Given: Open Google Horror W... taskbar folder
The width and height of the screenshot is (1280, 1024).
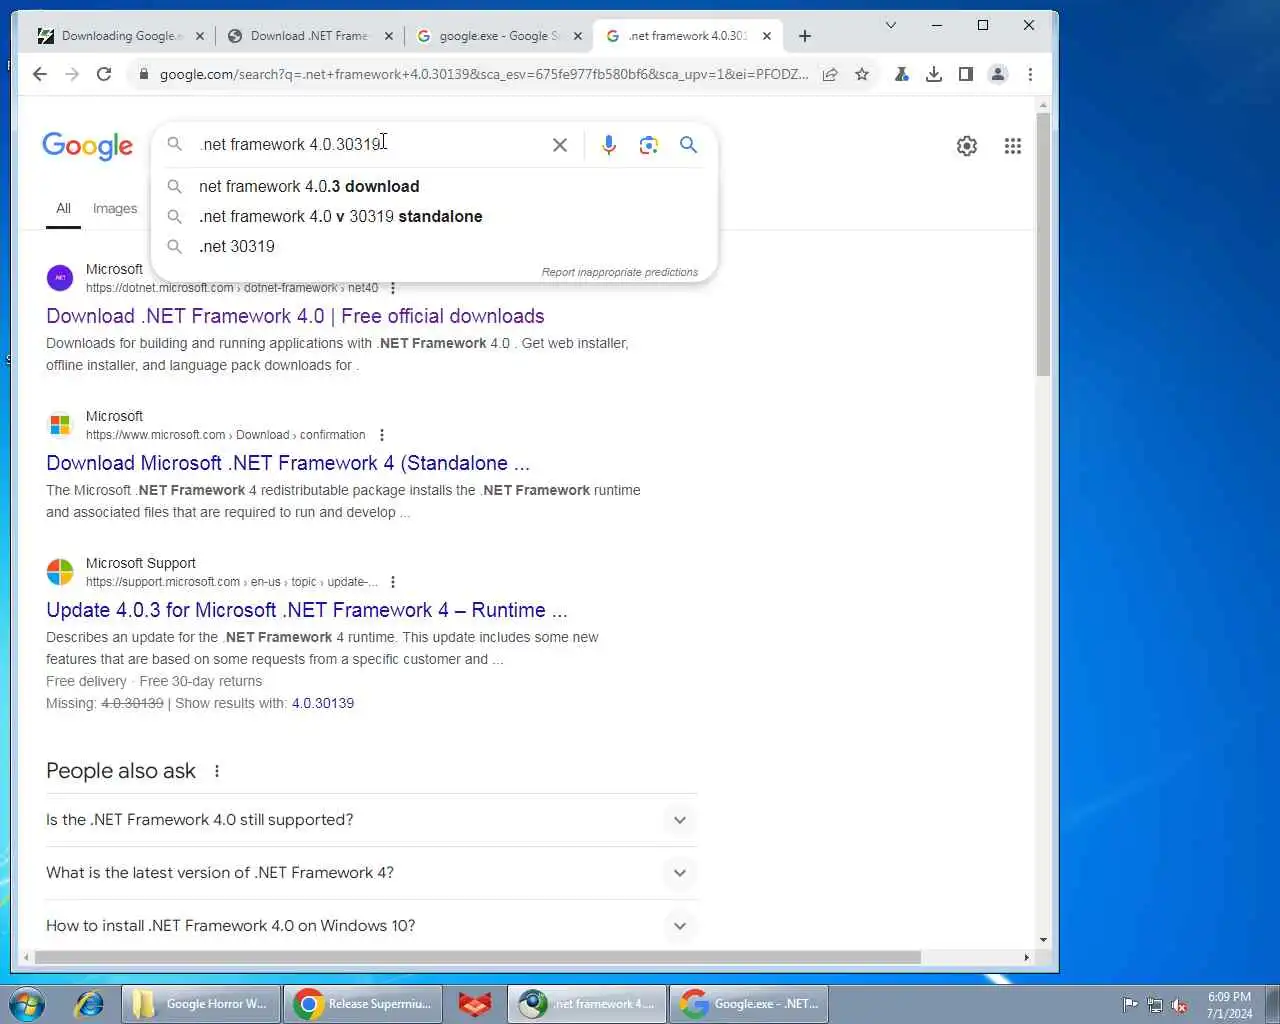Looking at the screenshot, I should [x=200, y=1004].
